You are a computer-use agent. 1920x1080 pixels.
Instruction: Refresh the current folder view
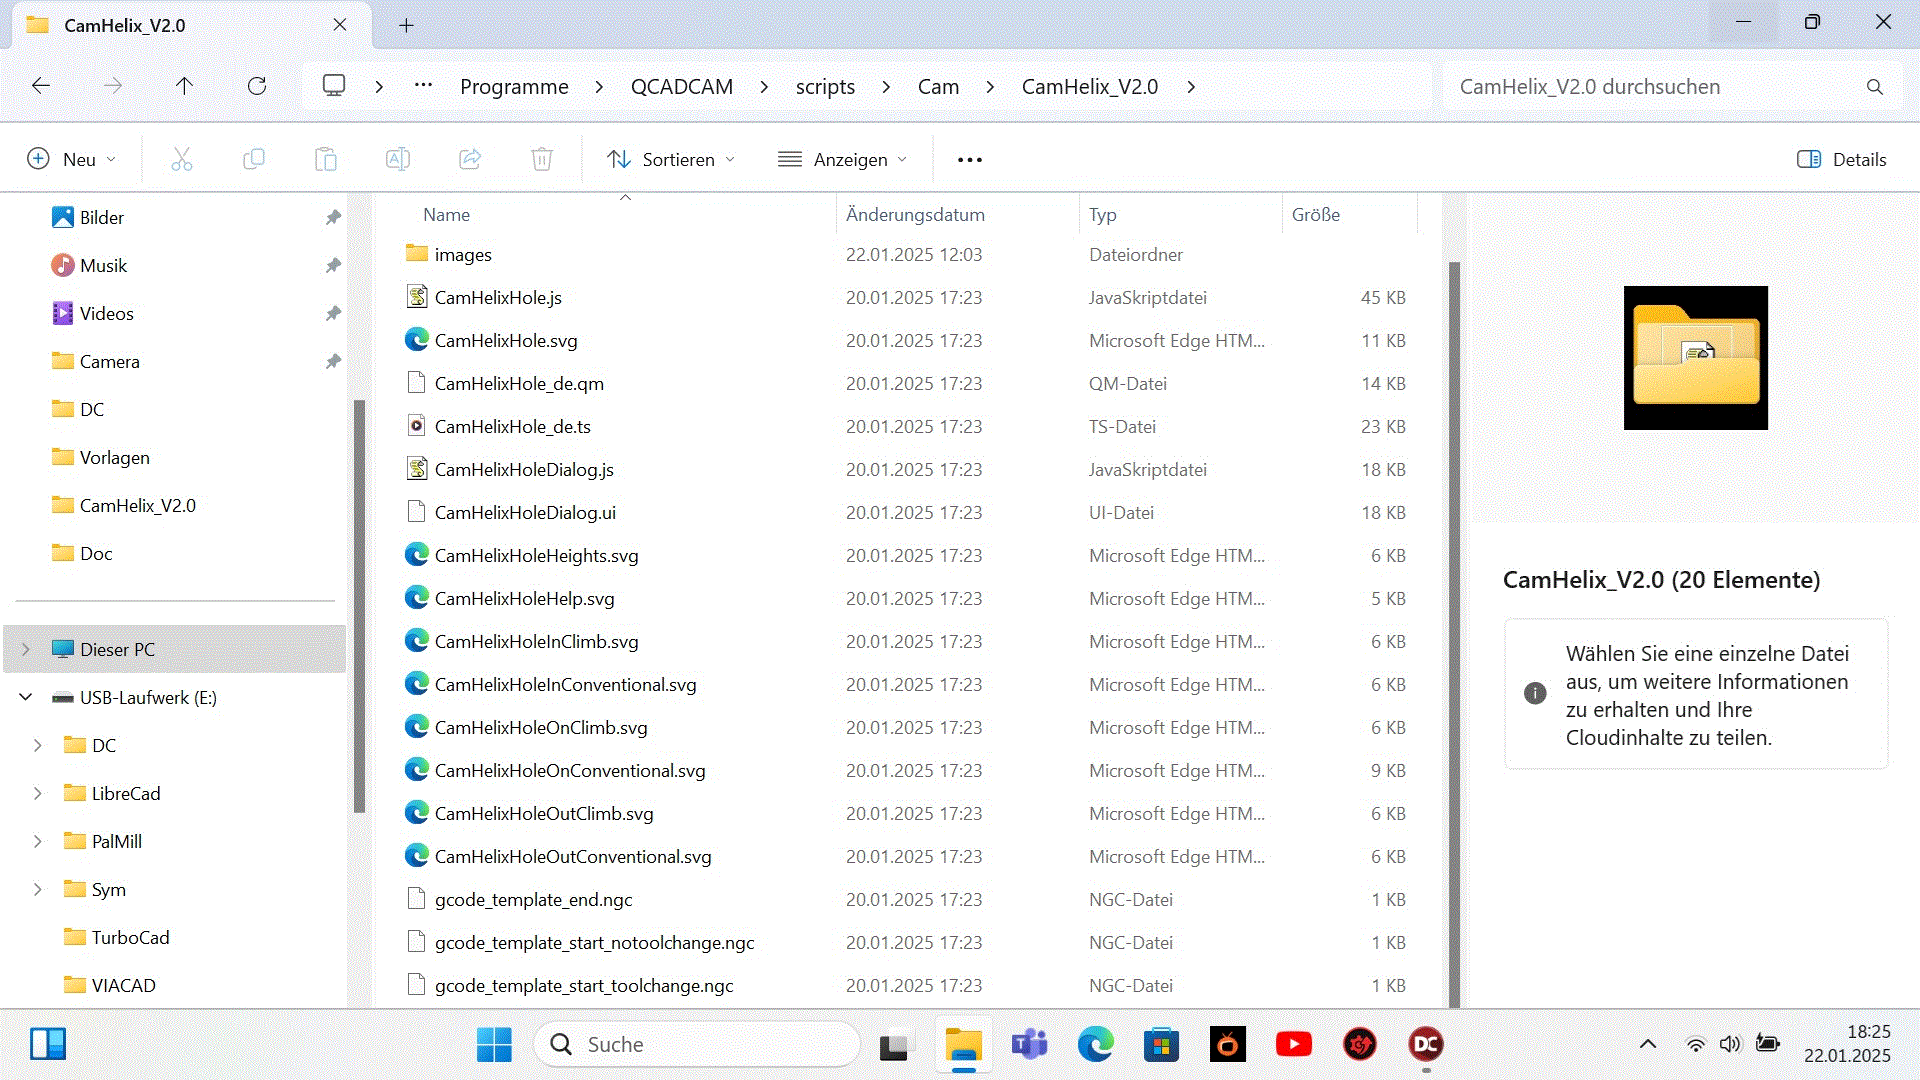click(x=257, y=86)
